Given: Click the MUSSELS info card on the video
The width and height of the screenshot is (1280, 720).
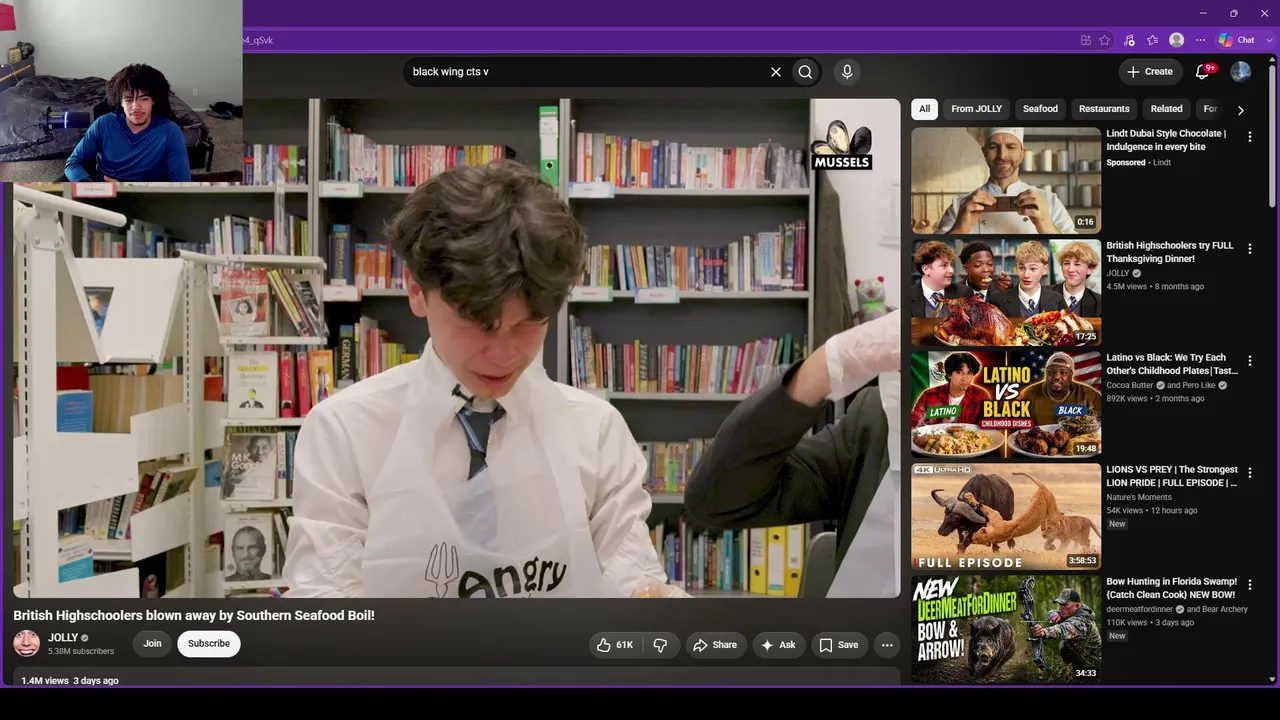Looking at the screenshot, I should coord(841,146).
